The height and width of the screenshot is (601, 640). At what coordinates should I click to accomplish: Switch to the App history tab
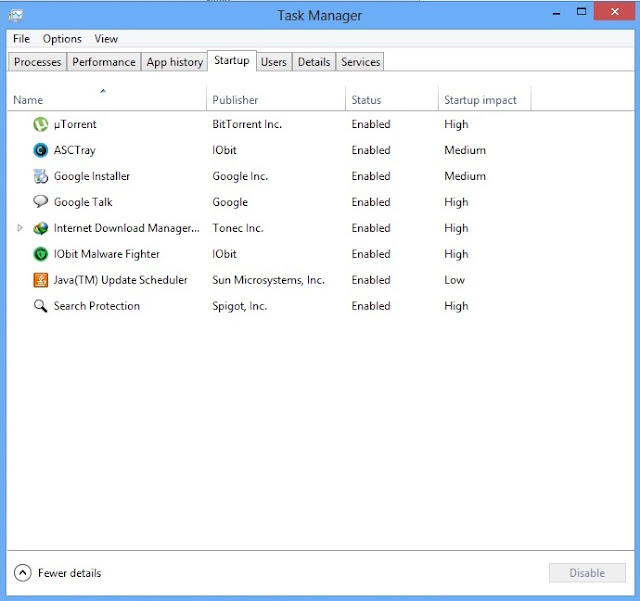click(174, 62)
